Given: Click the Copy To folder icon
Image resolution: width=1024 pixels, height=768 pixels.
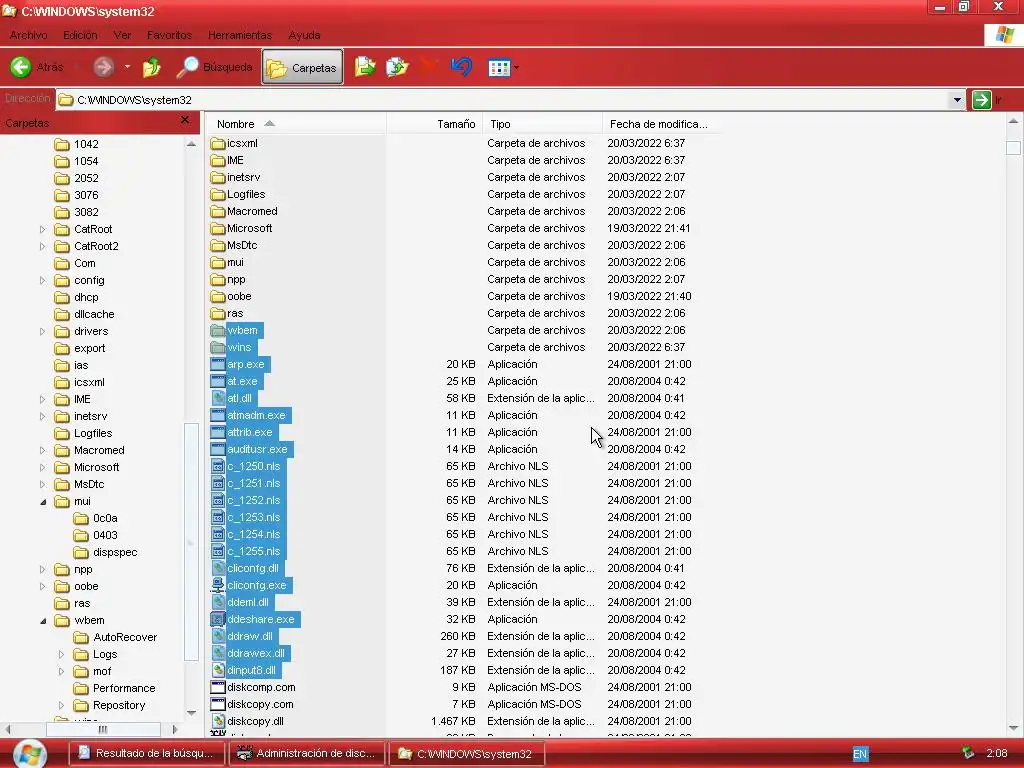Looking at the screenshot, I should (x=397, y=67).
